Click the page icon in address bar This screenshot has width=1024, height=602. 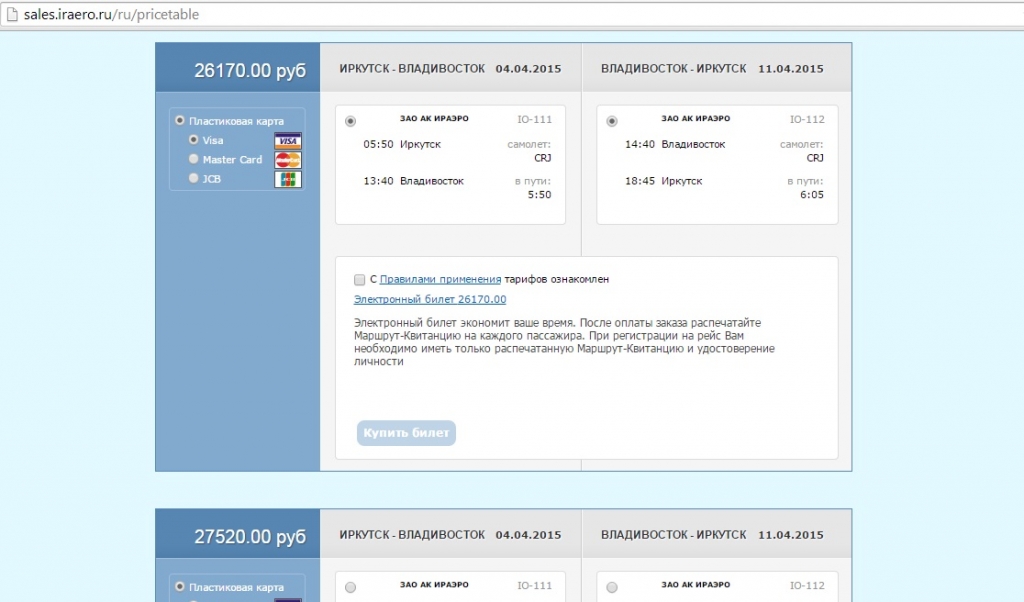click(12, 14)
